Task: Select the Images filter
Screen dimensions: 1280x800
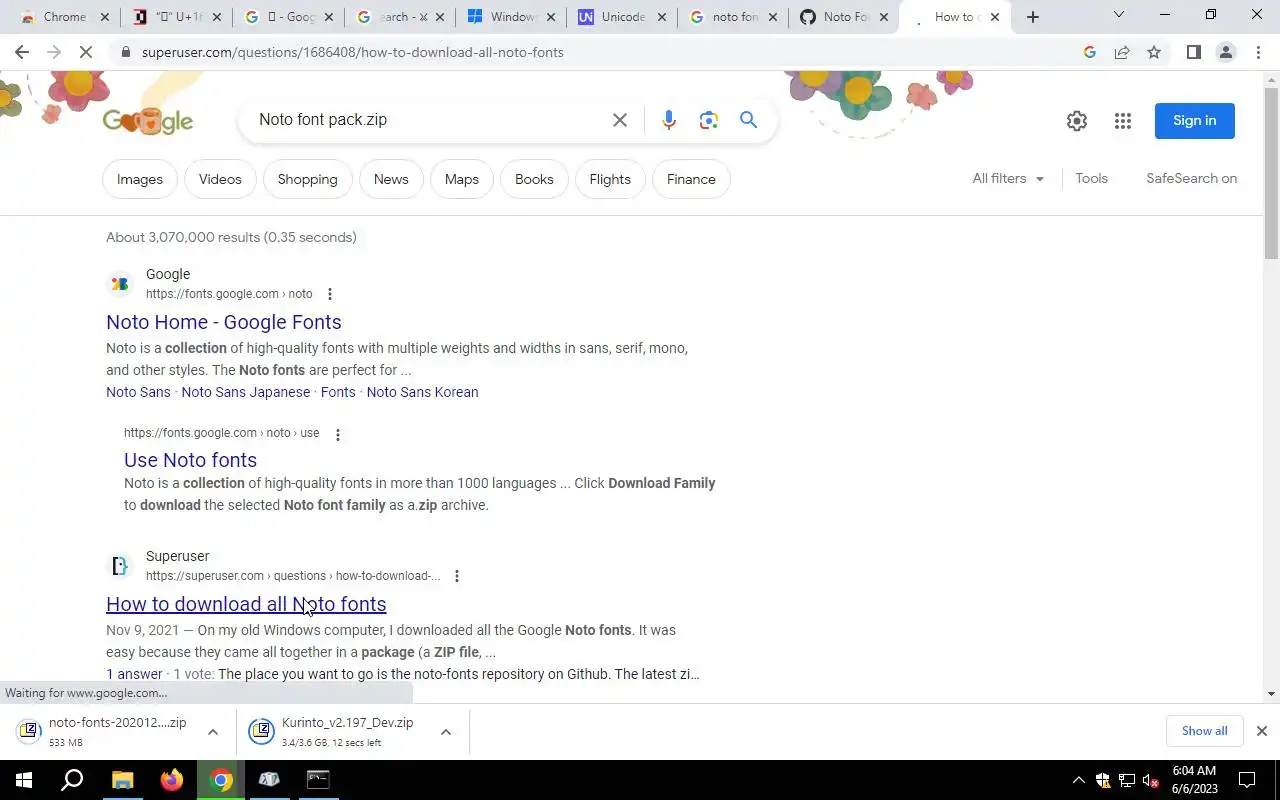Action: click(x=140, y=179)
